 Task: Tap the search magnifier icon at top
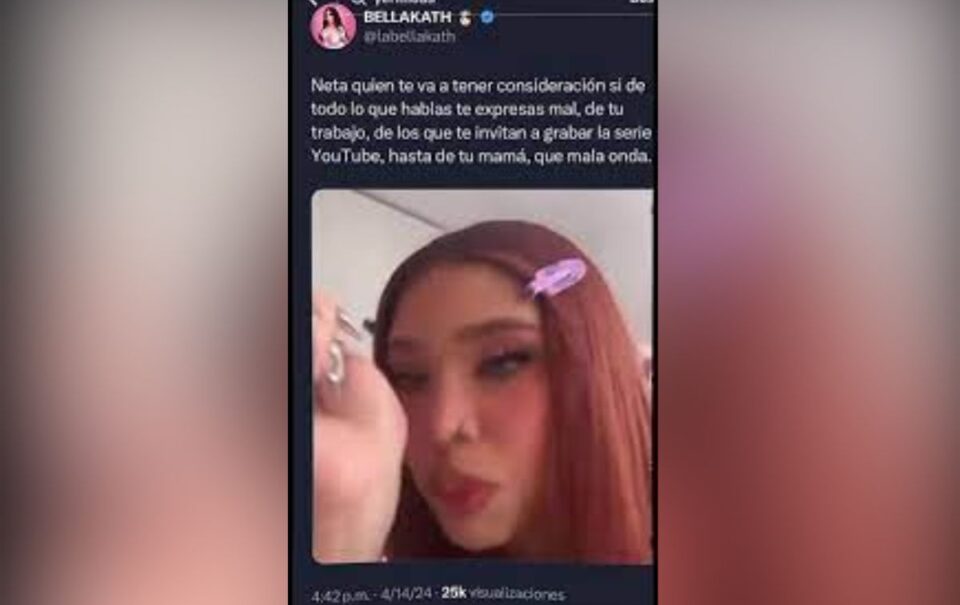point(359,2)
